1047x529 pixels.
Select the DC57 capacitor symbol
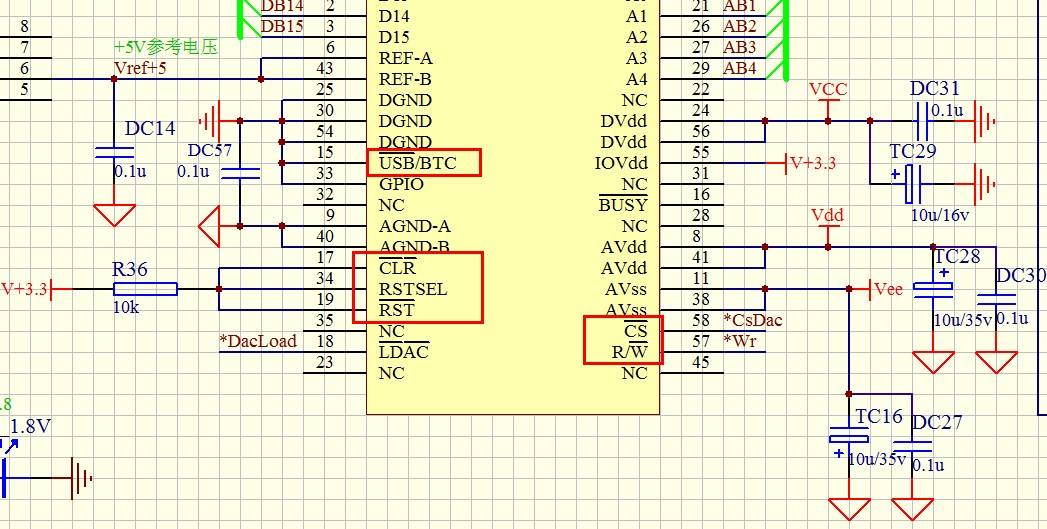tap(240, 173)
